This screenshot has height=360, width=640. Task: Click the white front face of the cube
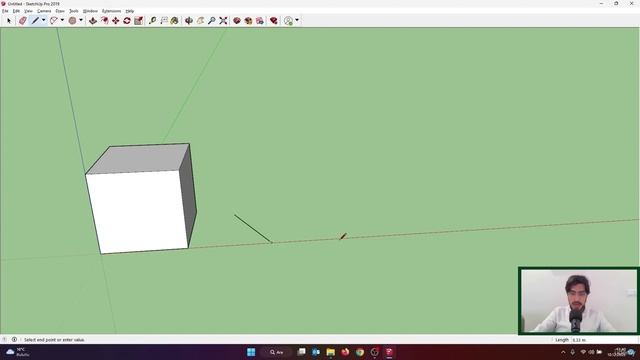139,211
